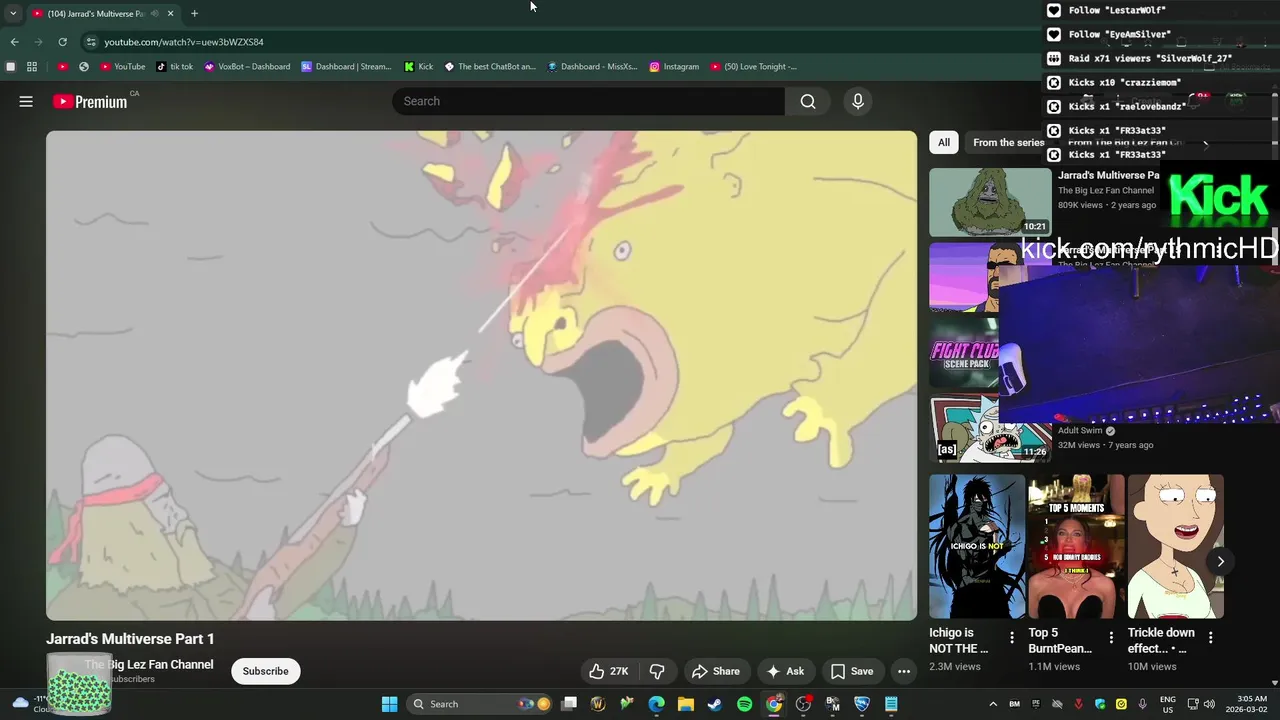The height and width of the screenshot is (720, 1280).
Task: Click the Windows taskbar Search box
Action: (480, 704)
